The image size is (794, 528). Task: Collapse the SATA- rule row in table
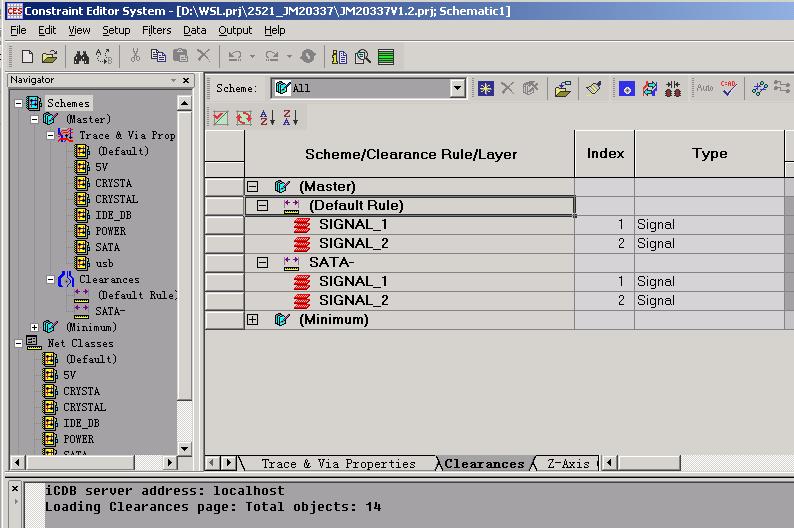click(x=262, y=262)
